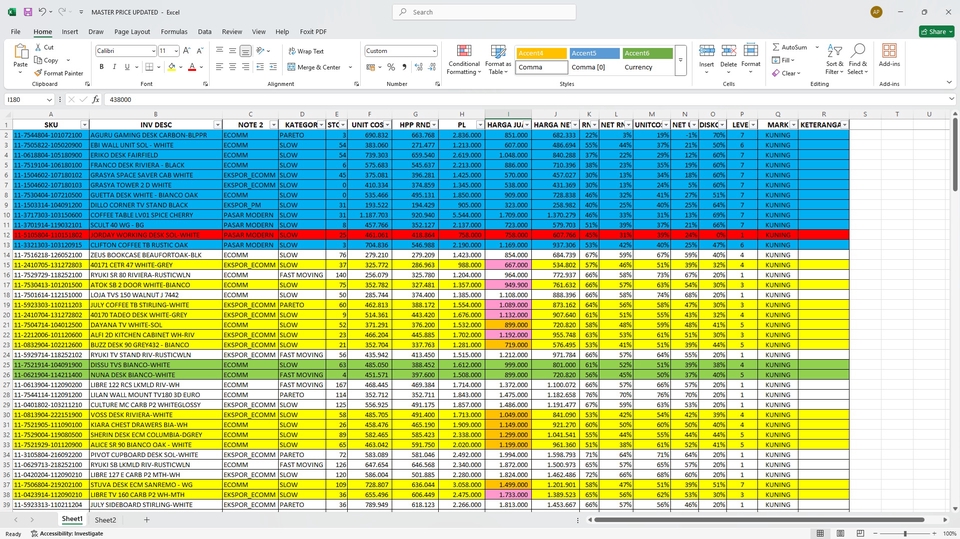The image size is (960, 539).
Task: Apply the Accent4 orange cell style
Action: coord(541,53)
